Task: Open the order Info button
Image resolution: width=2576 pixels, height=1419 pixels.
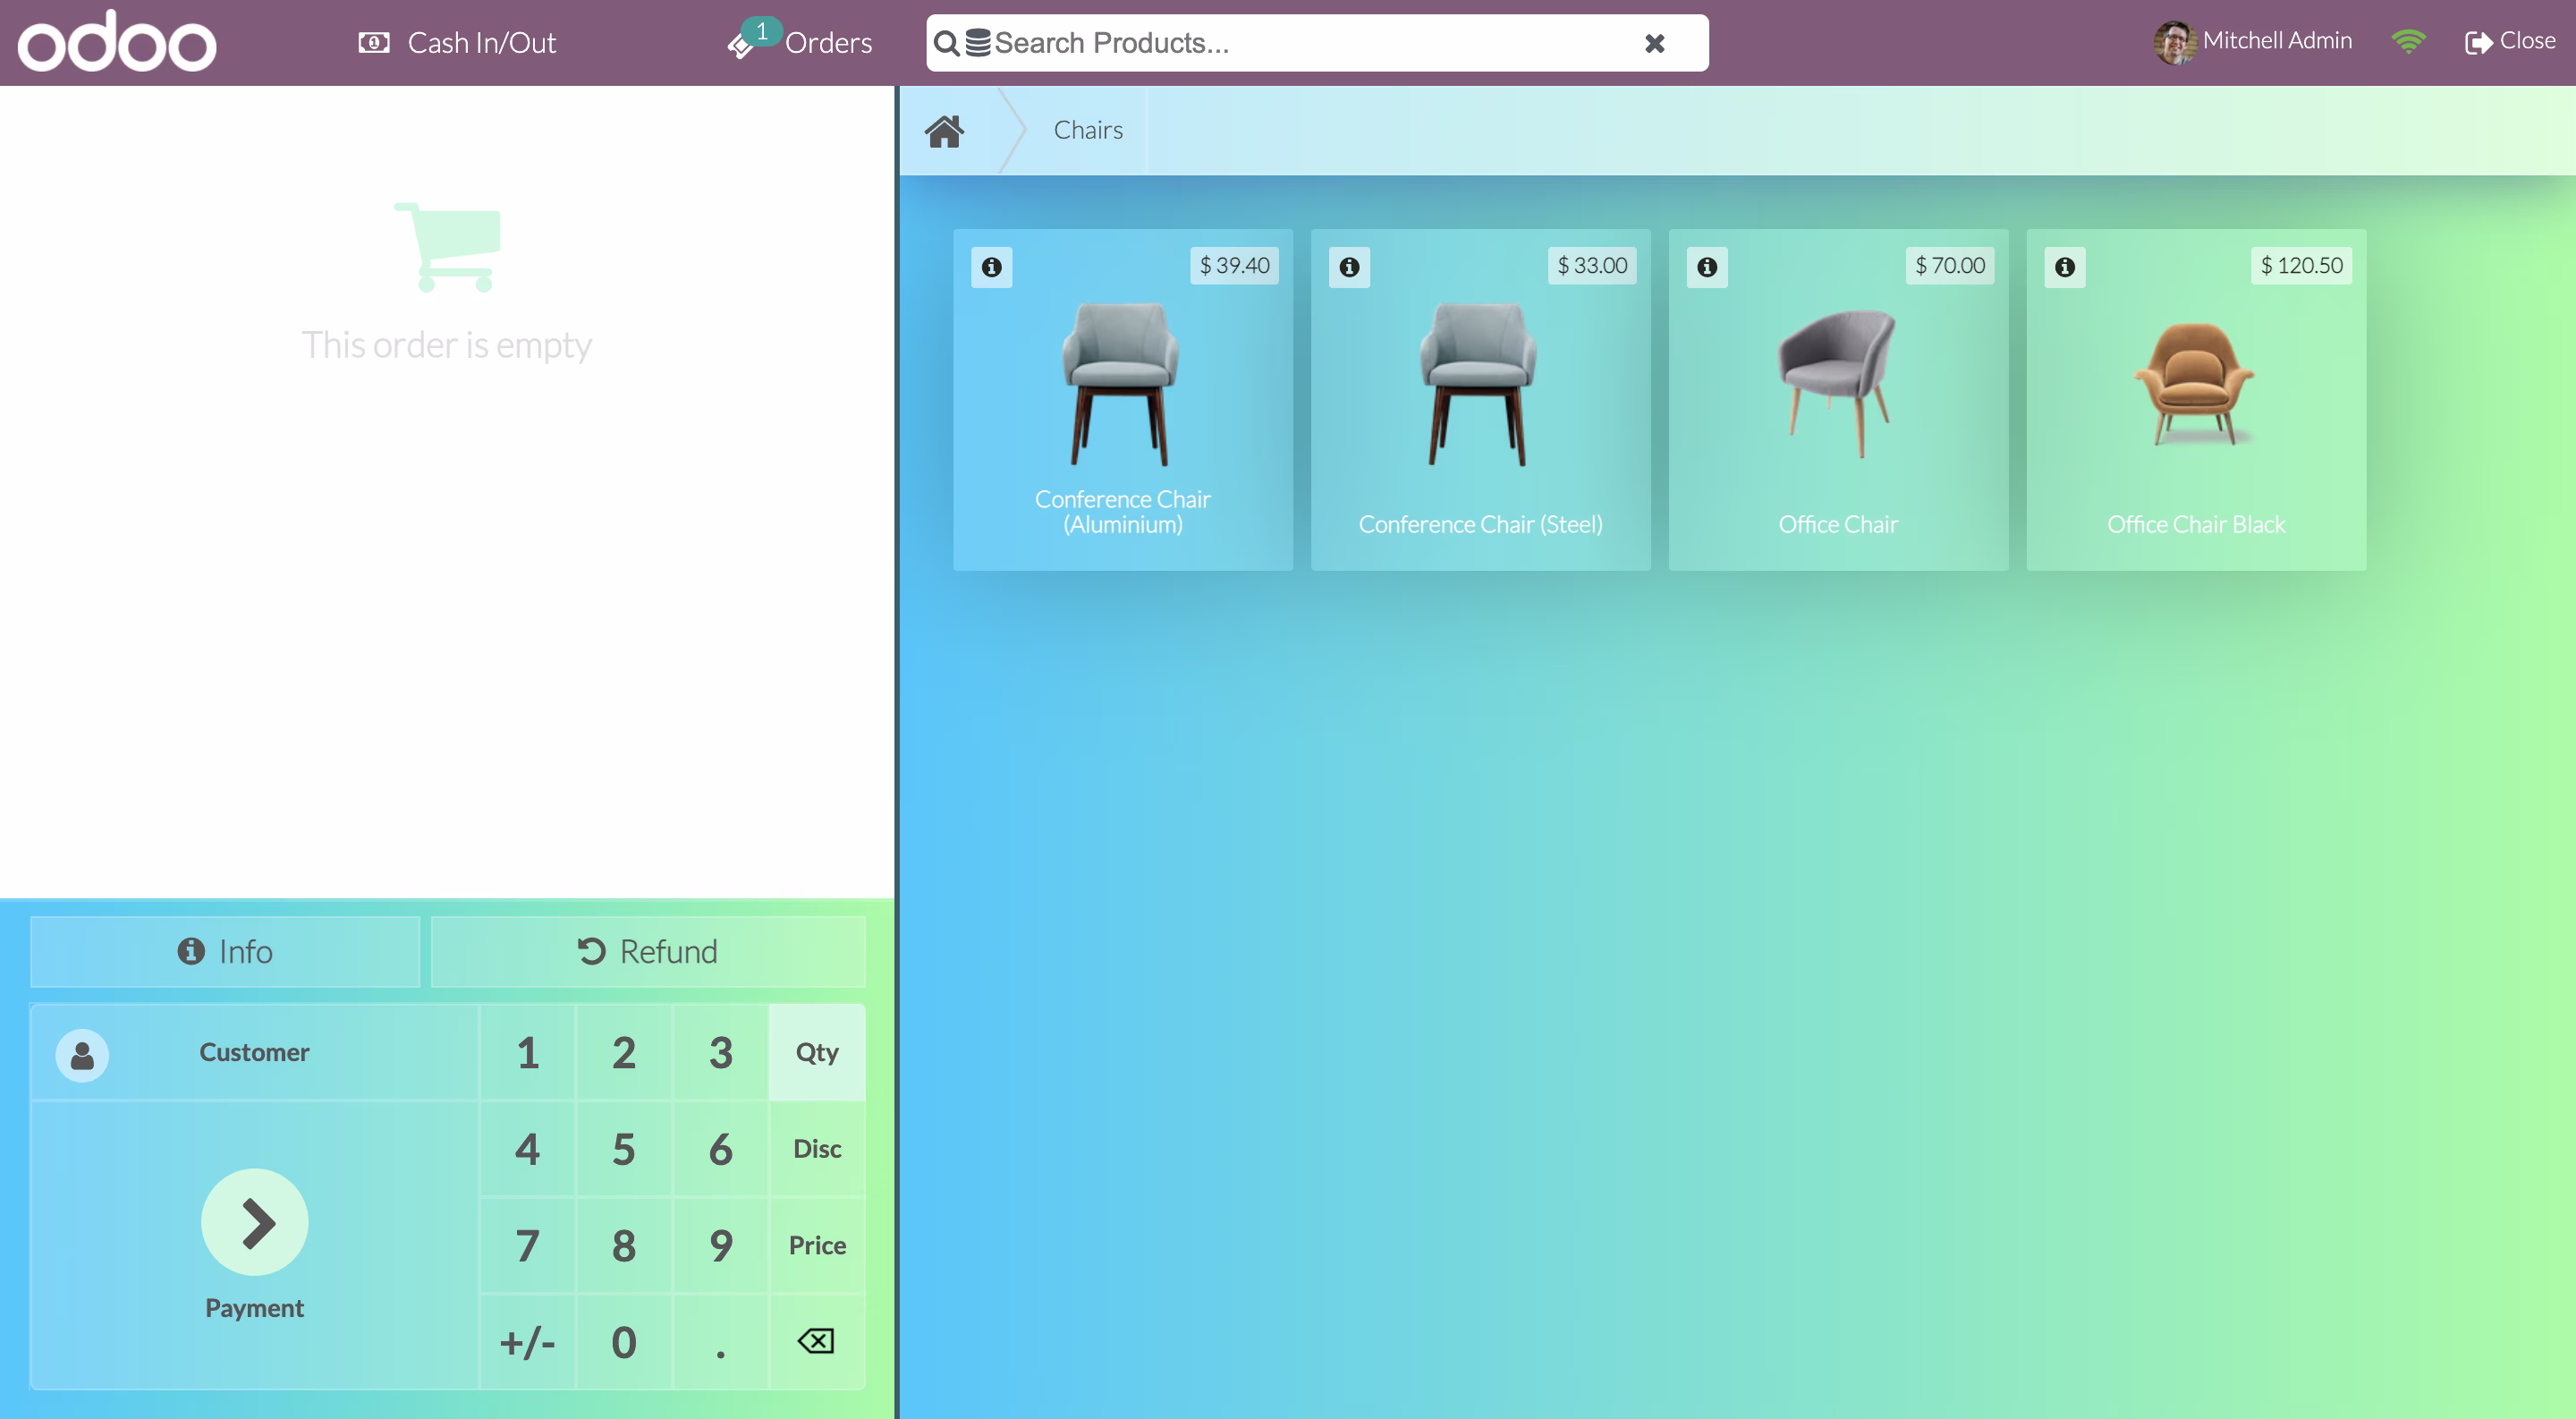Action: 225,951
